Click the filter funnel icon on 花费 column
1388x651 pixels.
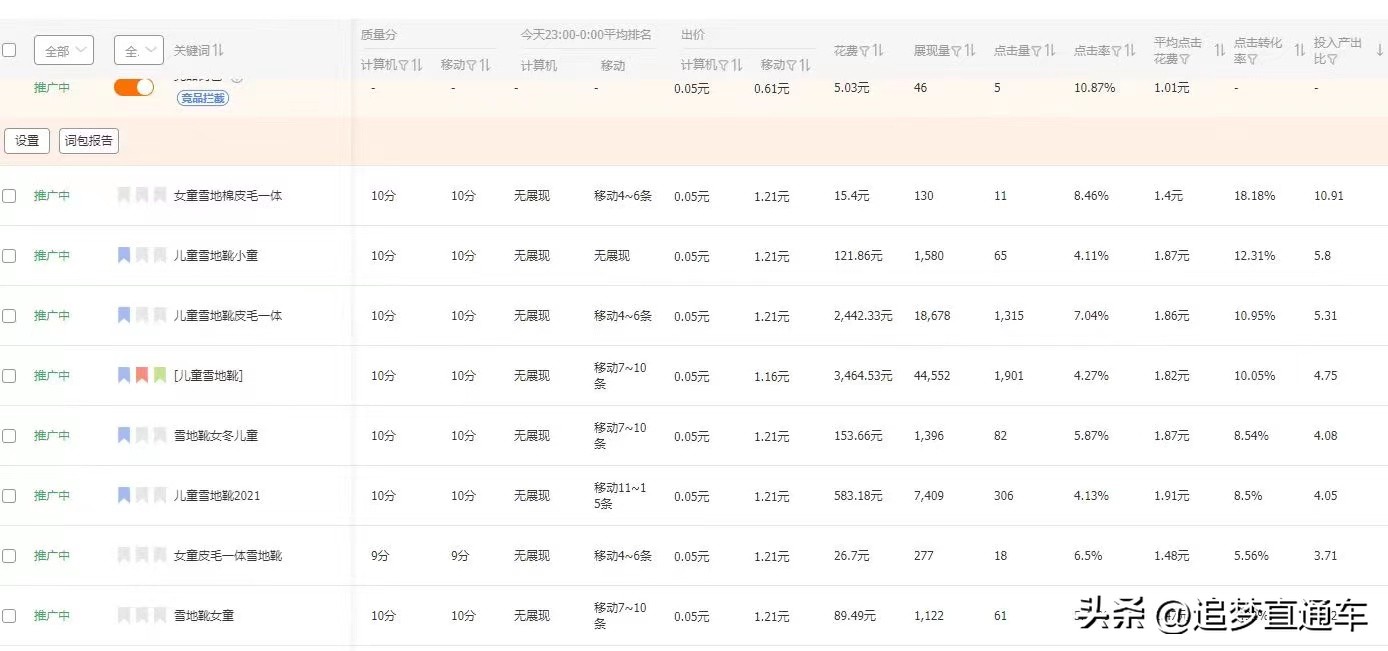point(864,48)
